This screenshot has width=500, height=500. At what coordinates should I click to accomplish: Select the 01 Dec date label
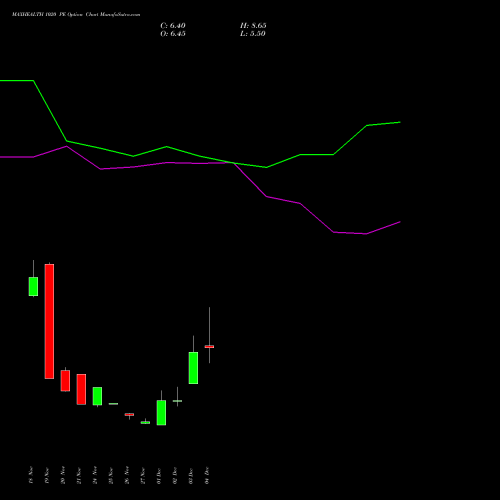[159, 475]
